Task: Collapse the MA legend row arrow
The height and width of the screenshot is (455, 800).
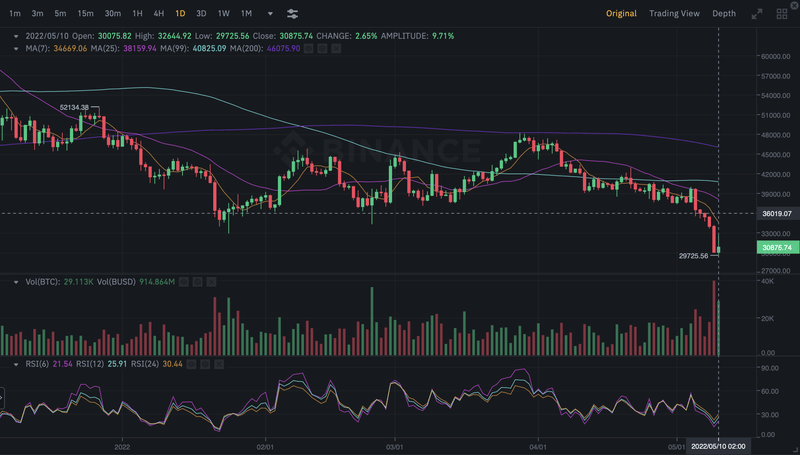Action: [9, 48]
